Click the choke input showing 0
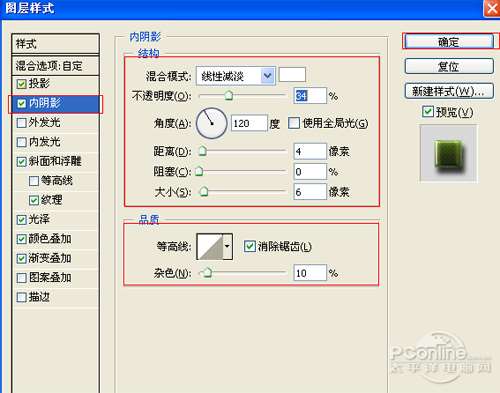 coord(310,172)
